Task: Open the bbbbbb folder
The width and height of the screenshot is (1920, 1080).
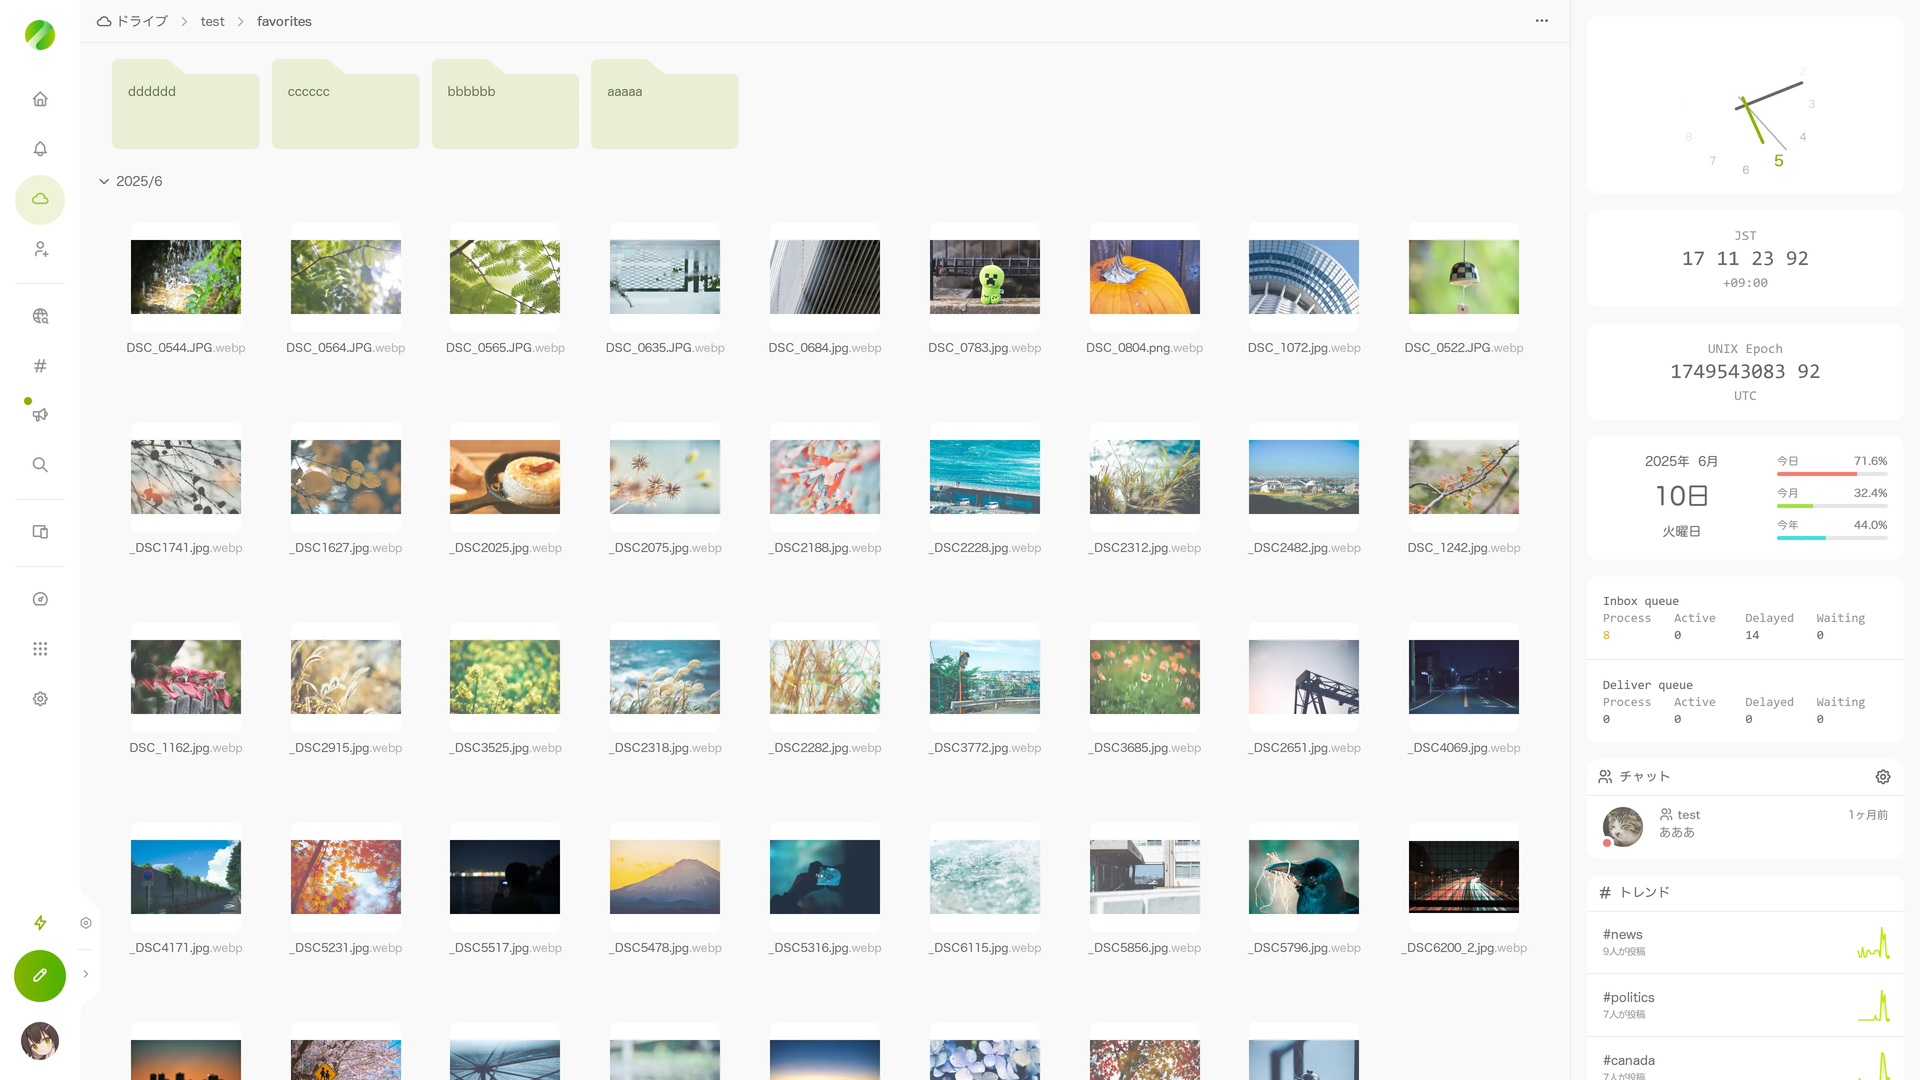Action: [x=505, y=104]
